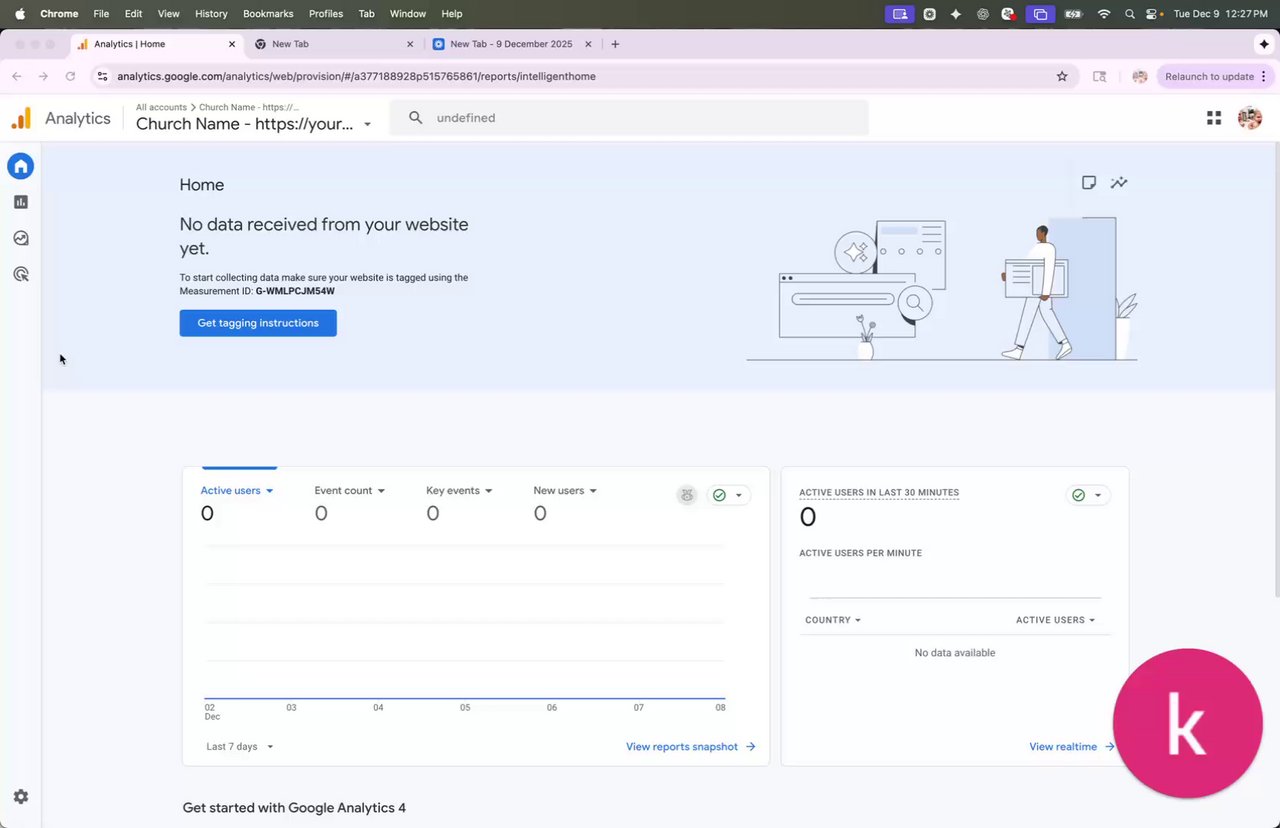Open Admin settings gear icon
Image resolution: width=1280 pixels, height=828 pixels.
click(x=21, y=797)
